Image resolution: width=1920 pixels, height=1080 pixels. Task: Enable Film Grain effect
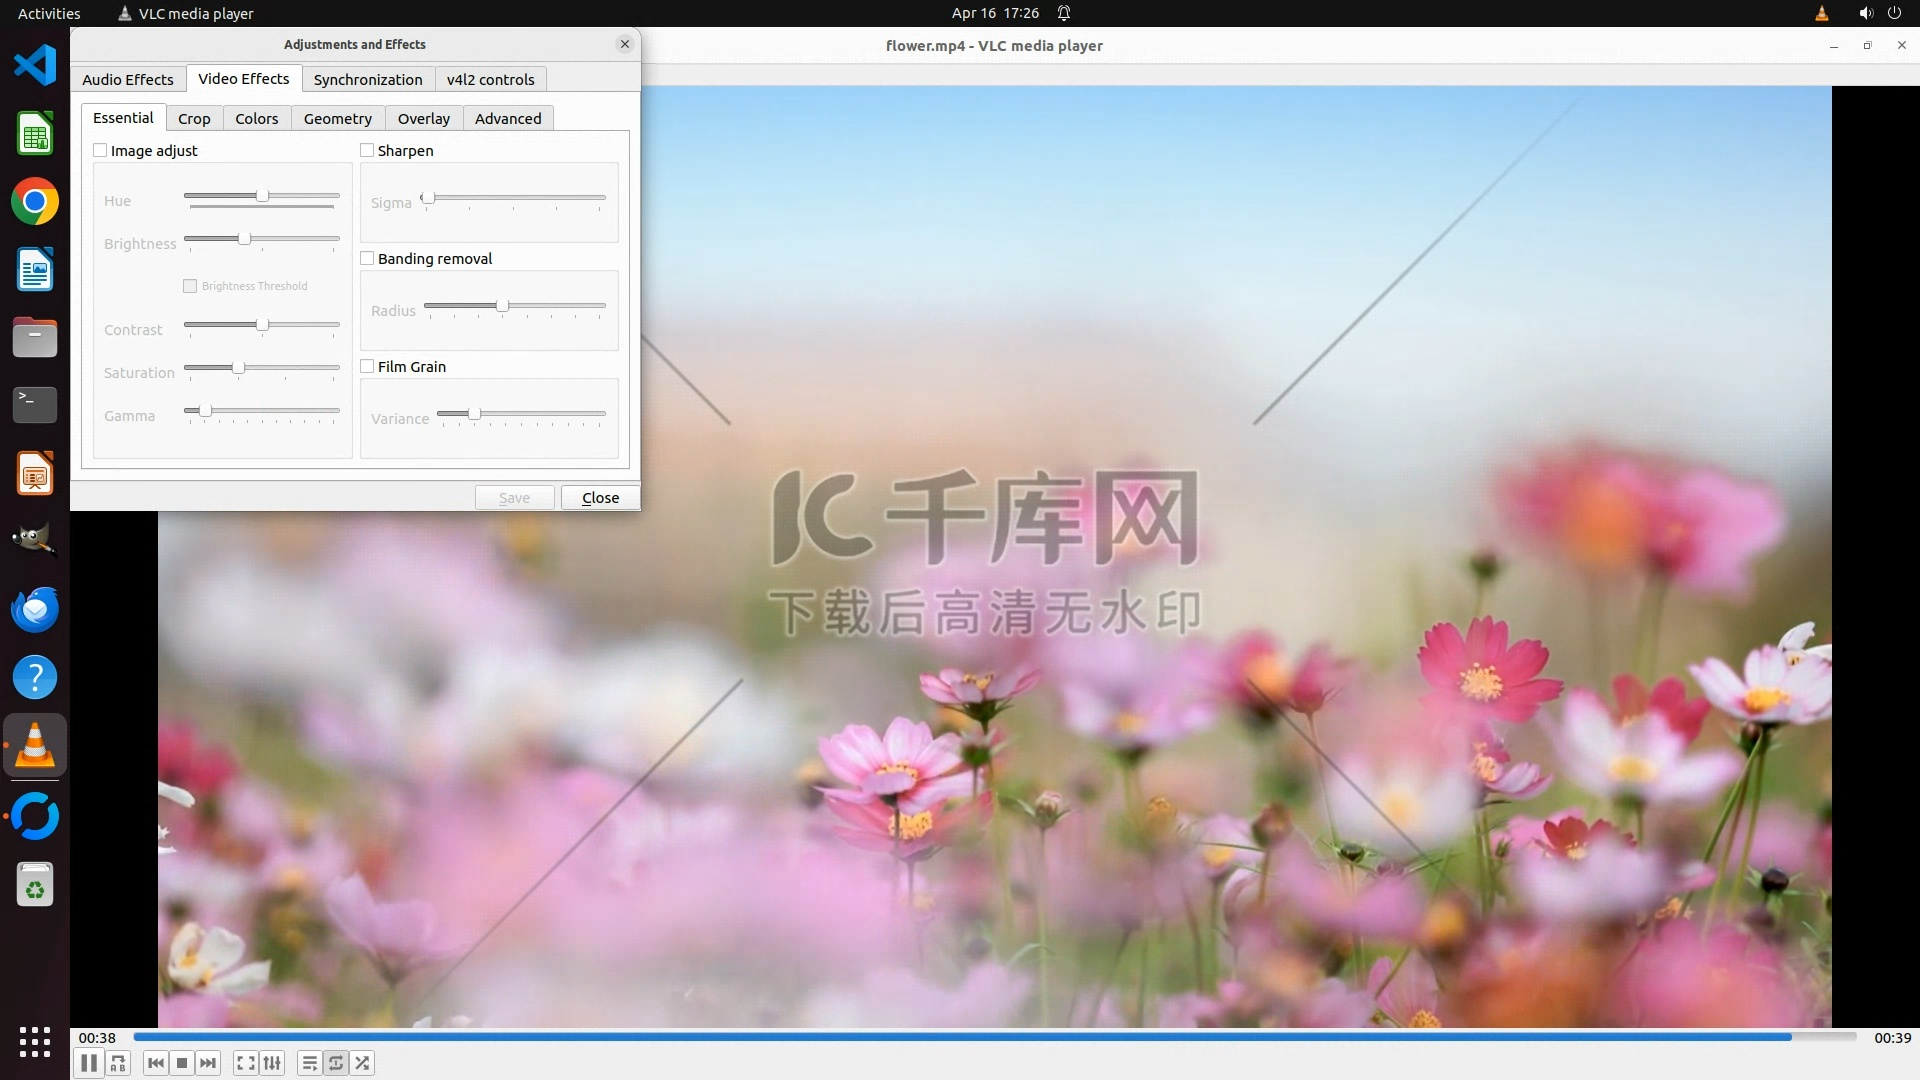[x=367, y=366]
